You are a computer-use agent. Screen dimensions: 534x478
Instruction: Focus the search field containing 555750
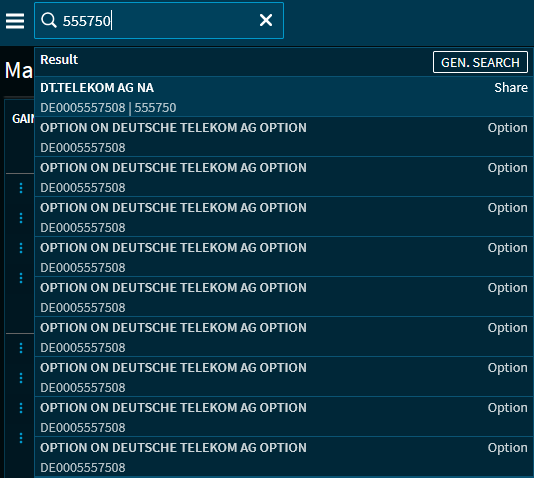[159, 20]
